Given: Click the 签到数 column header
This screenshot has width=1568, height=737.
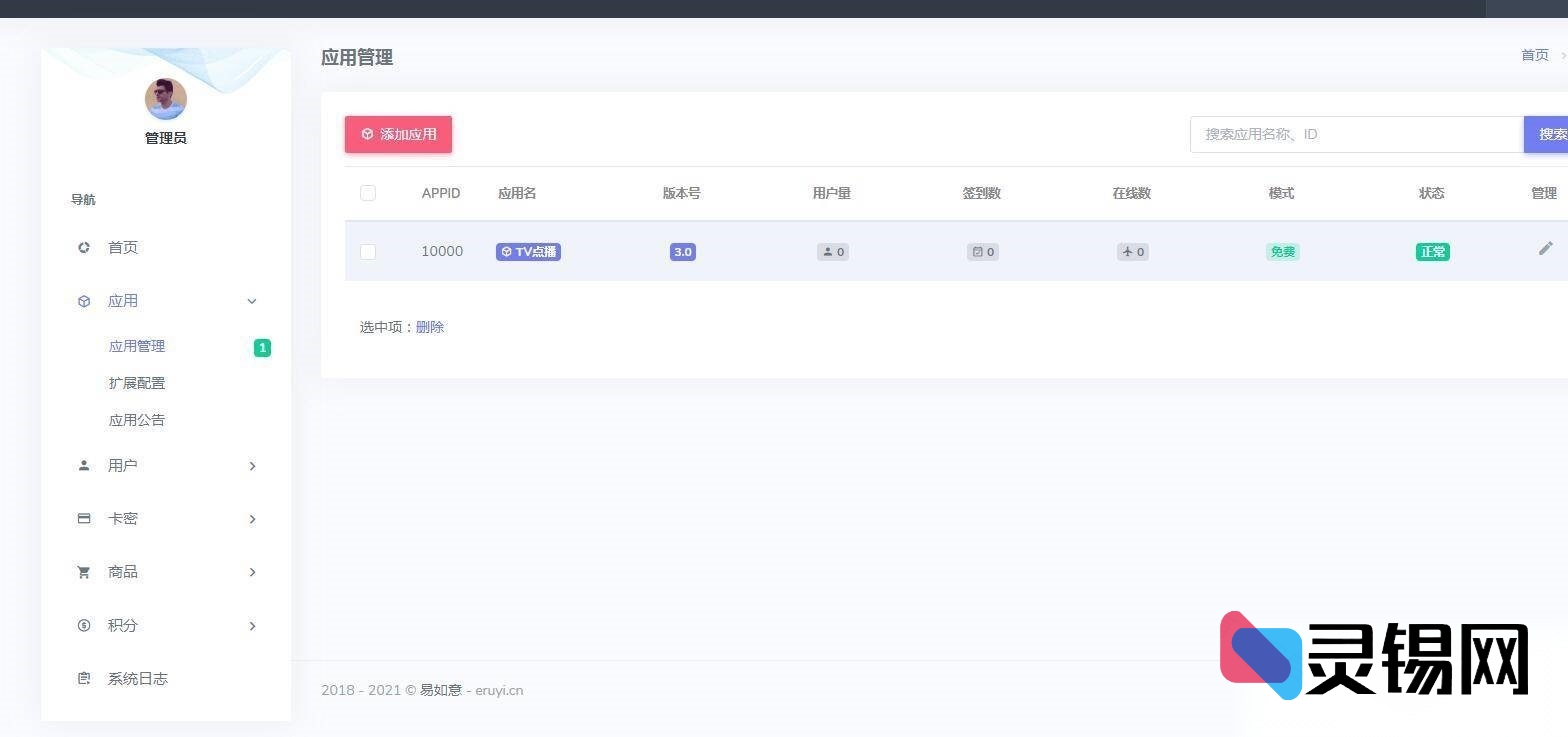Looking at the screenshot, I should click(982, 193).
